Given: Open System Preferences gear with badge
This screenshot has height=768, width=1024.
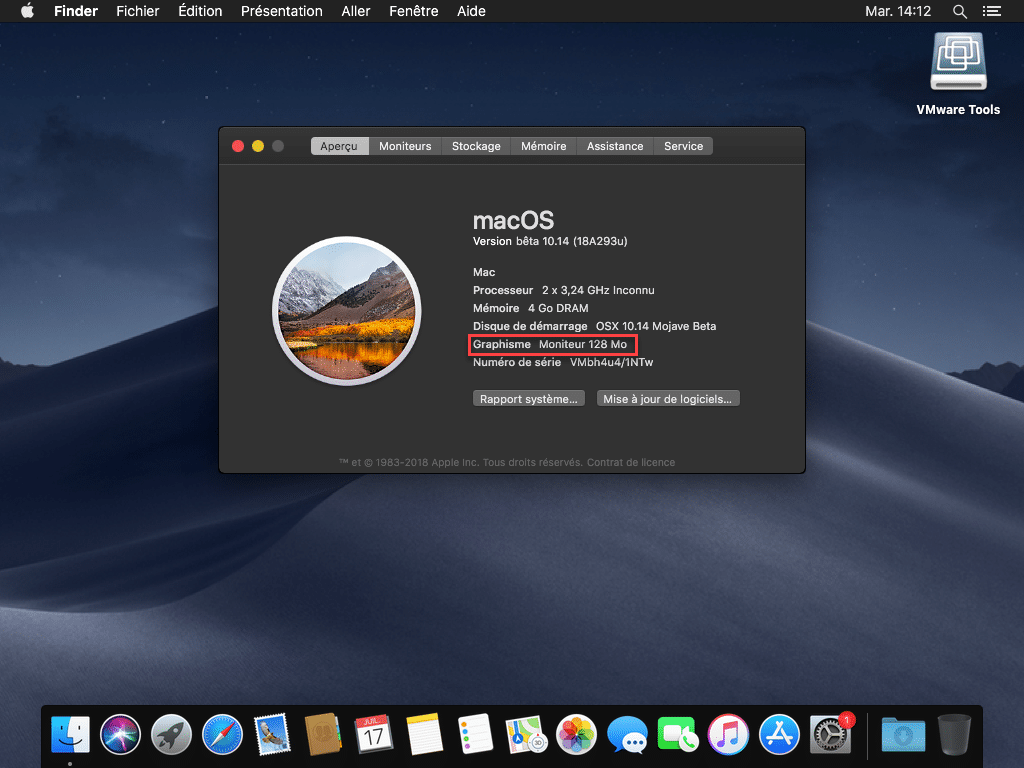Looking at the screenshot, I should click(830, 734).
